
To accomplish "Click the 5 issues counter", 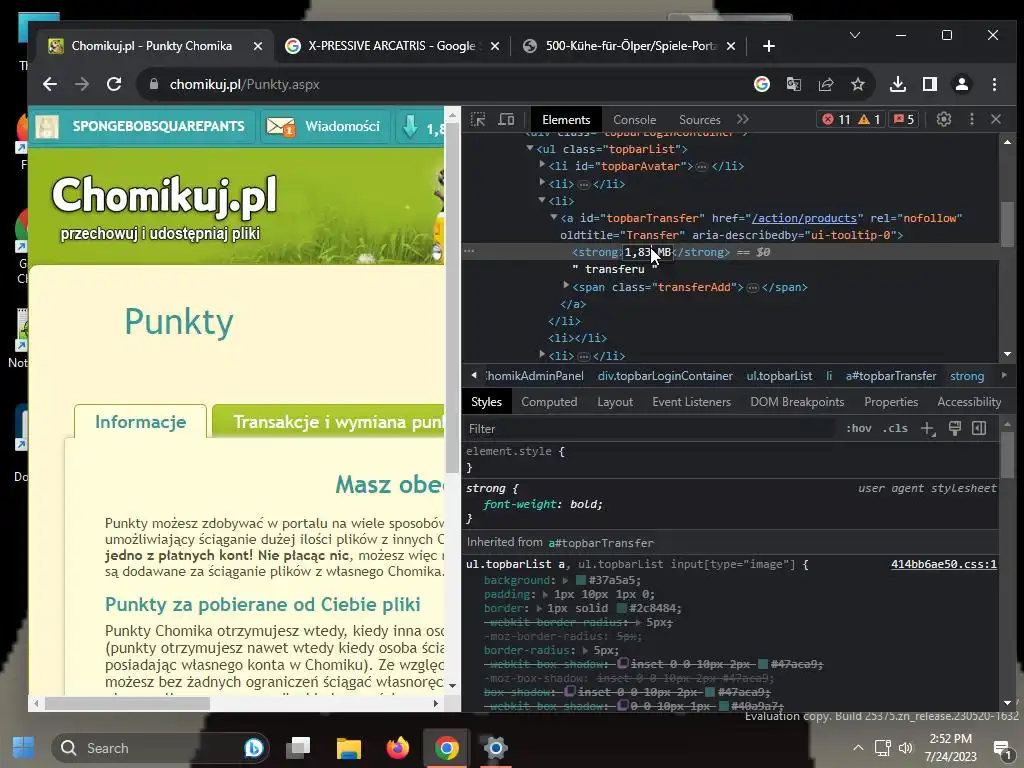I will click(904, 120).
